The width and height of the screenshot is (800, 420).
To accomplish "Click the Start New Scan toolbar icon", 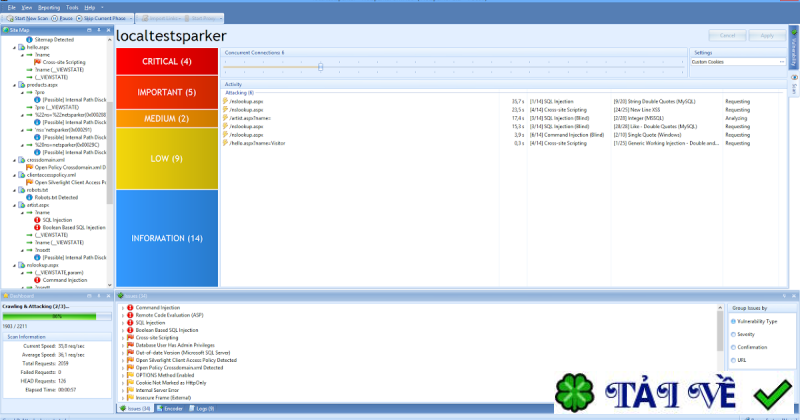I will tap(10, 18).
